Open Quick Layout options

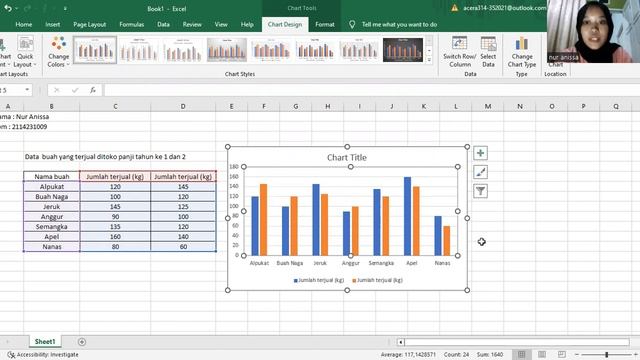pos(25,52)
